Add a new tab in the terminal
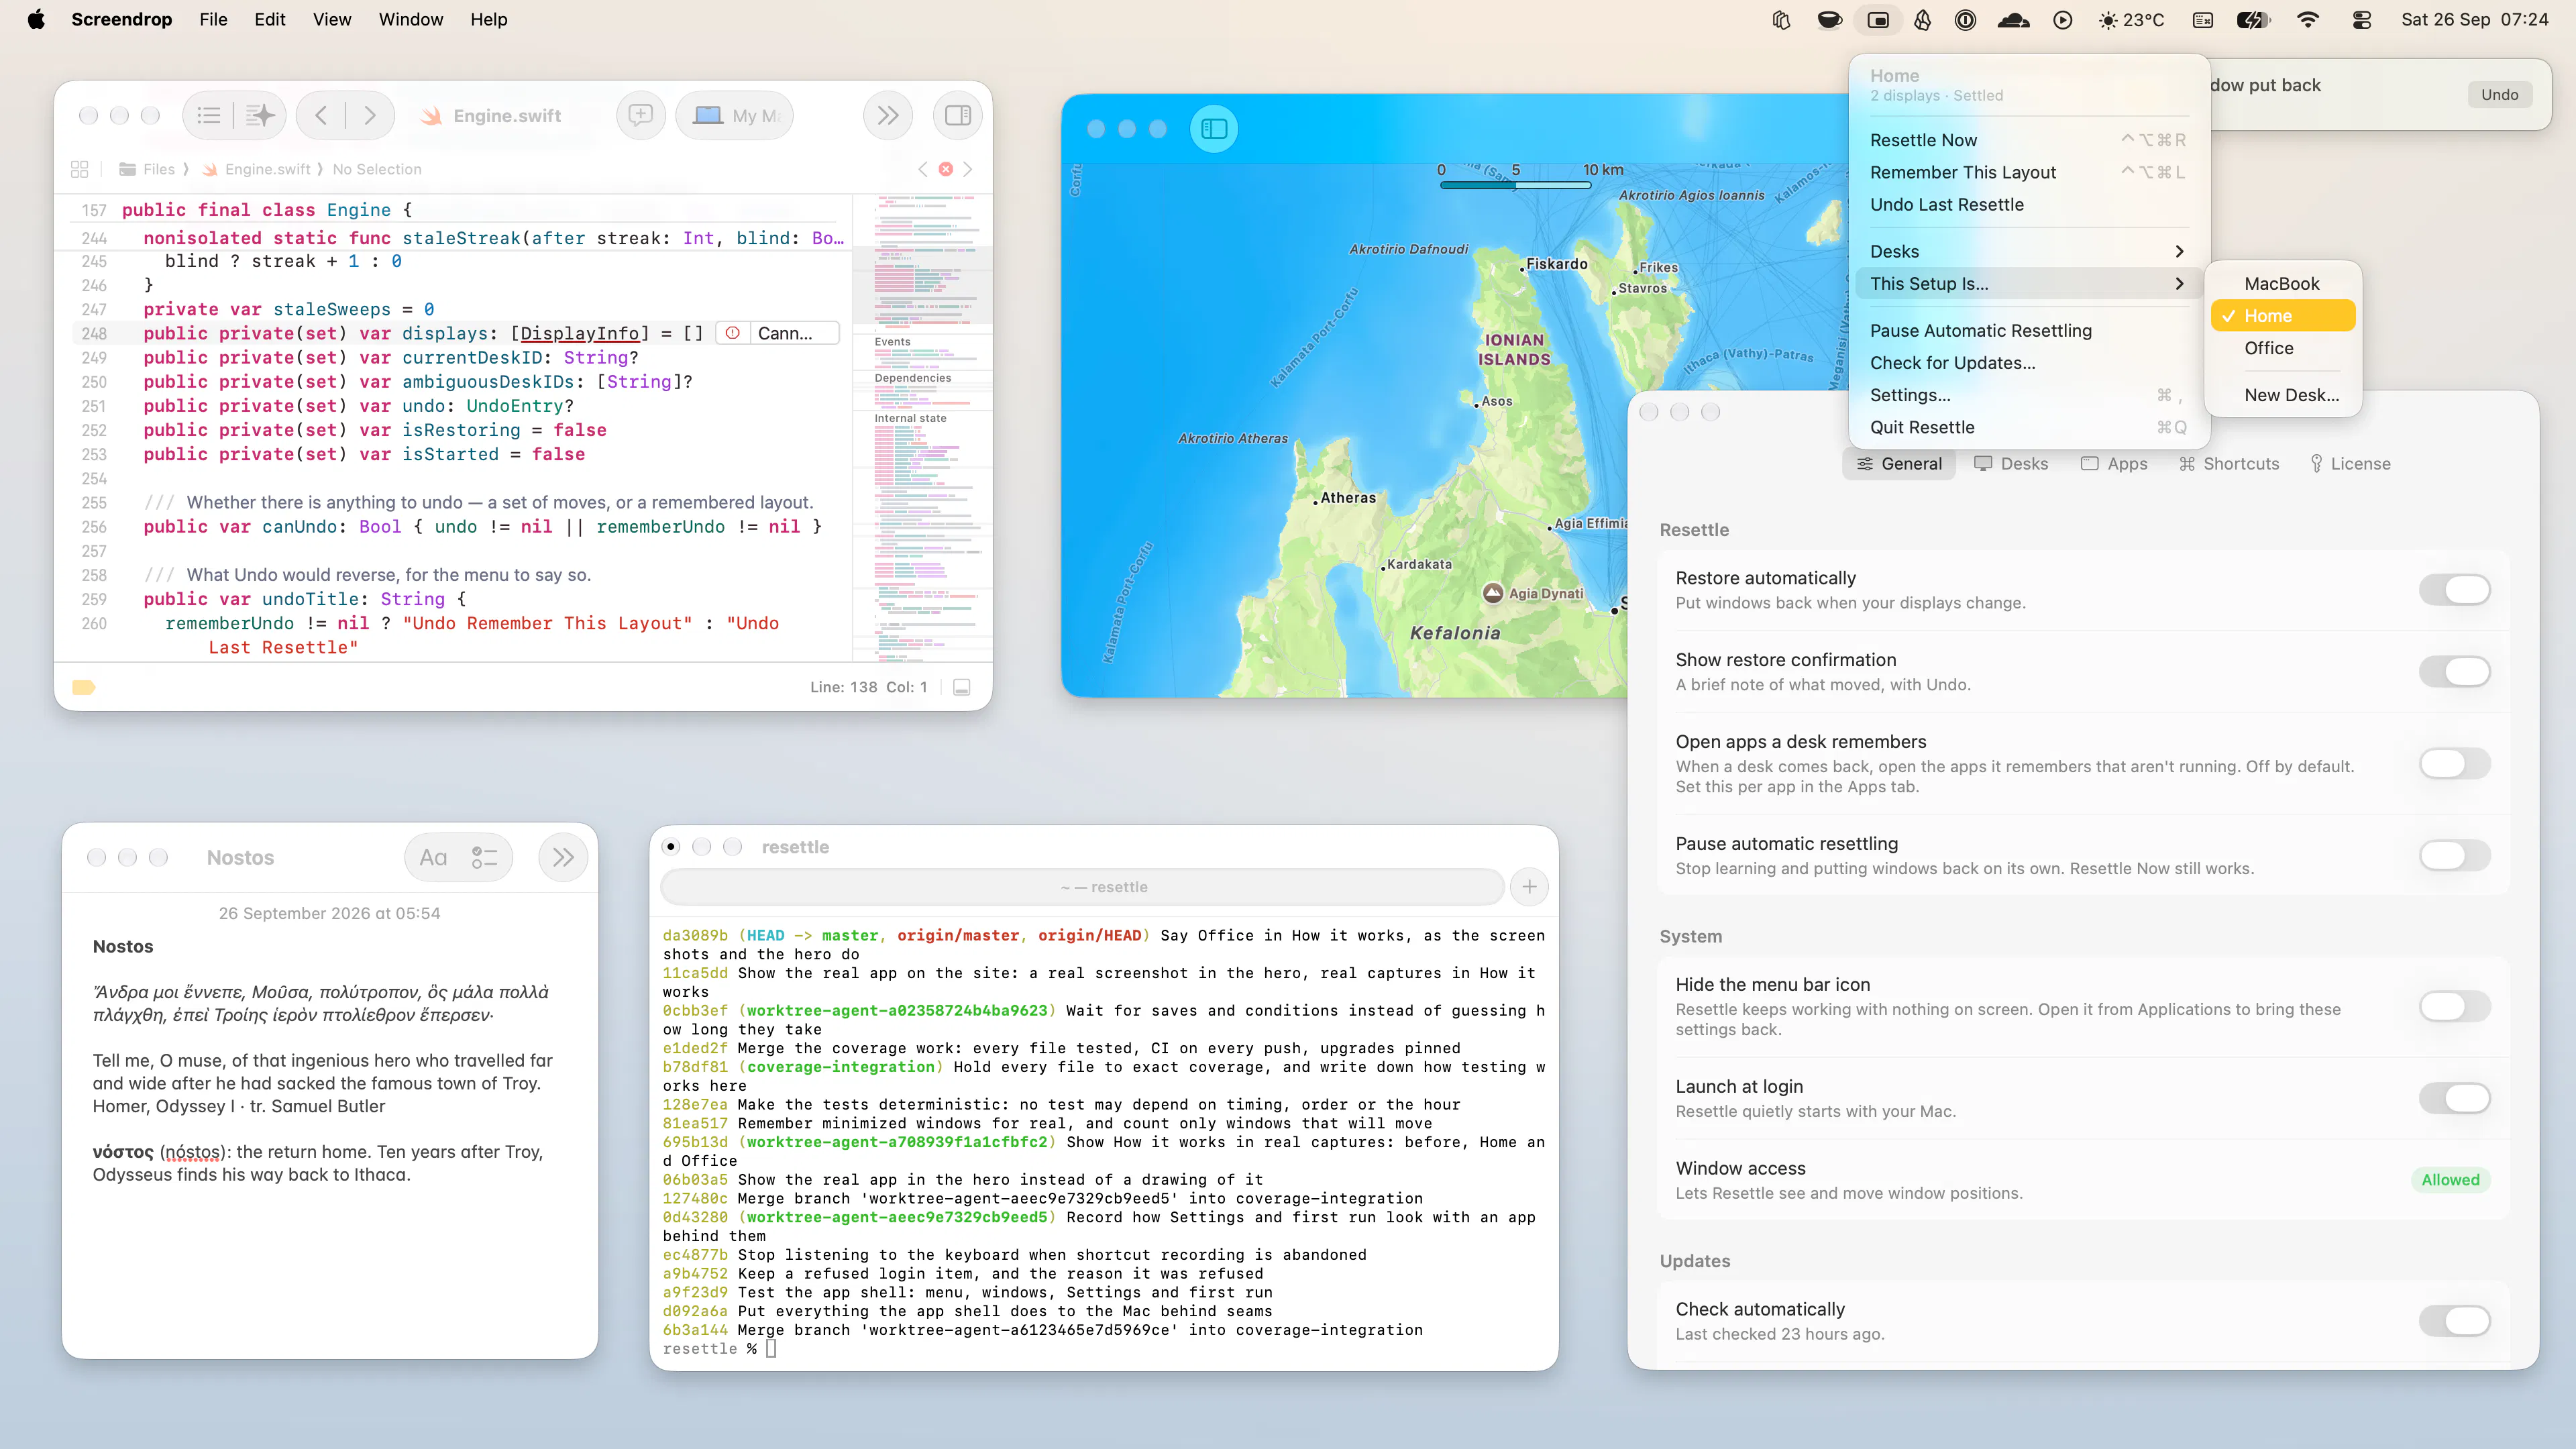 (x=1529, y=887)
